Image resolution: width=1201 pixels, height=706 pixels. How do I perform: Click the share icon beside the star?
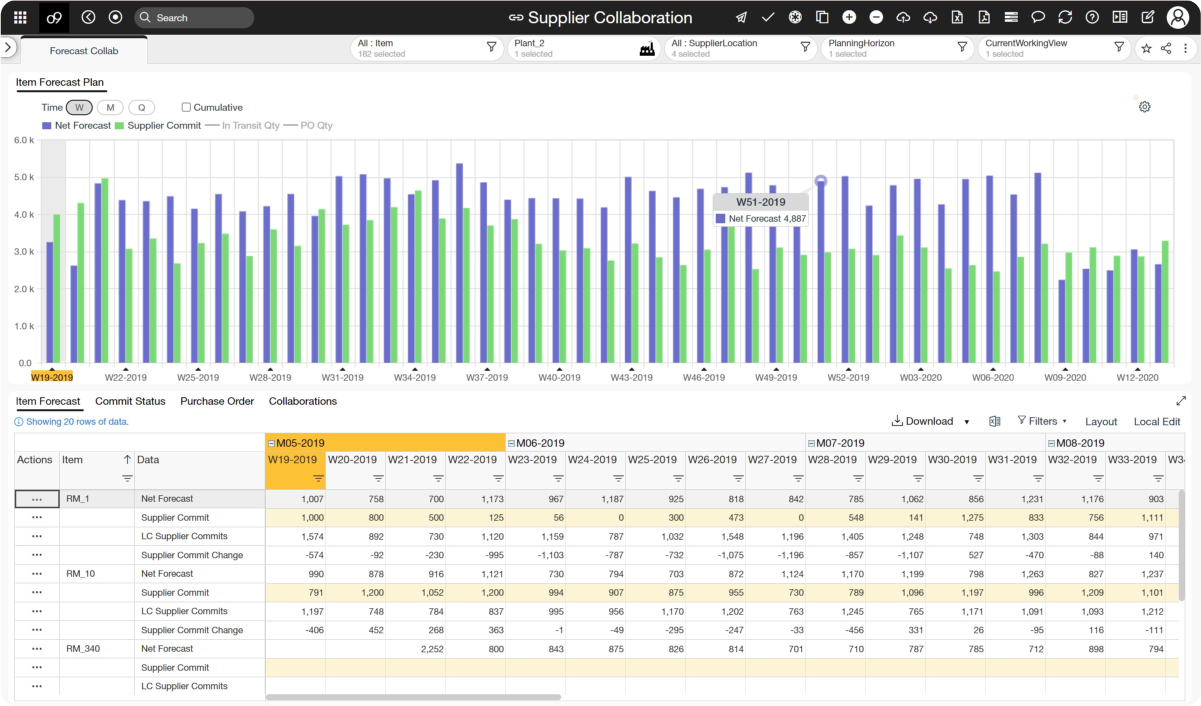(1166, 48)
